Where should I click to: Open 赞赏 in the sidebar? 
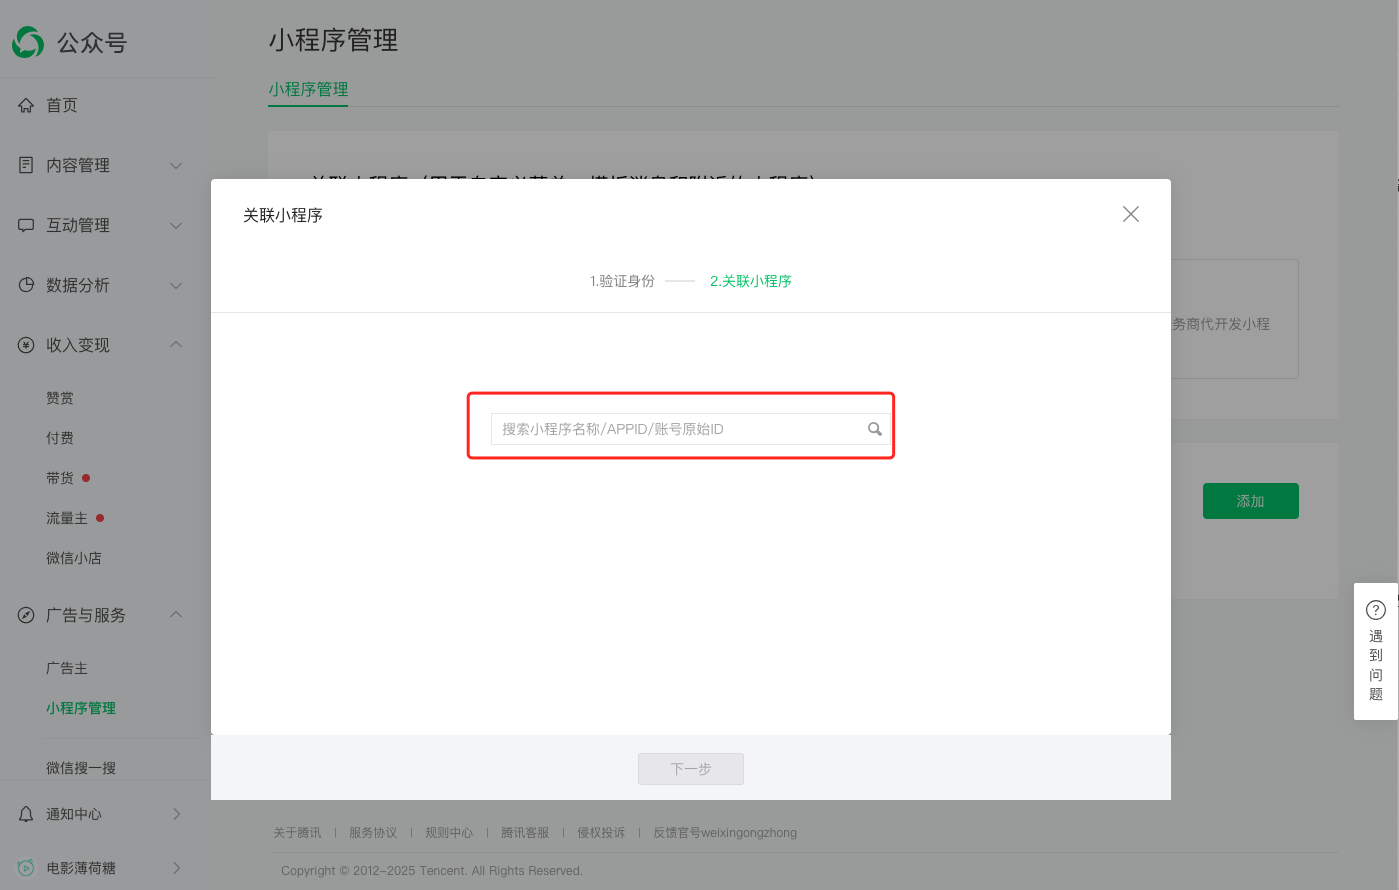(x=60, y=398)
